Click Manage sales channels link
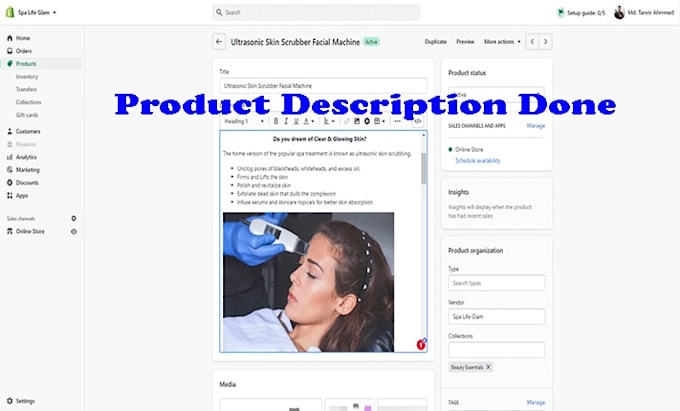The width and height of the screenshot is (680, 411). (x=536, y=126)
